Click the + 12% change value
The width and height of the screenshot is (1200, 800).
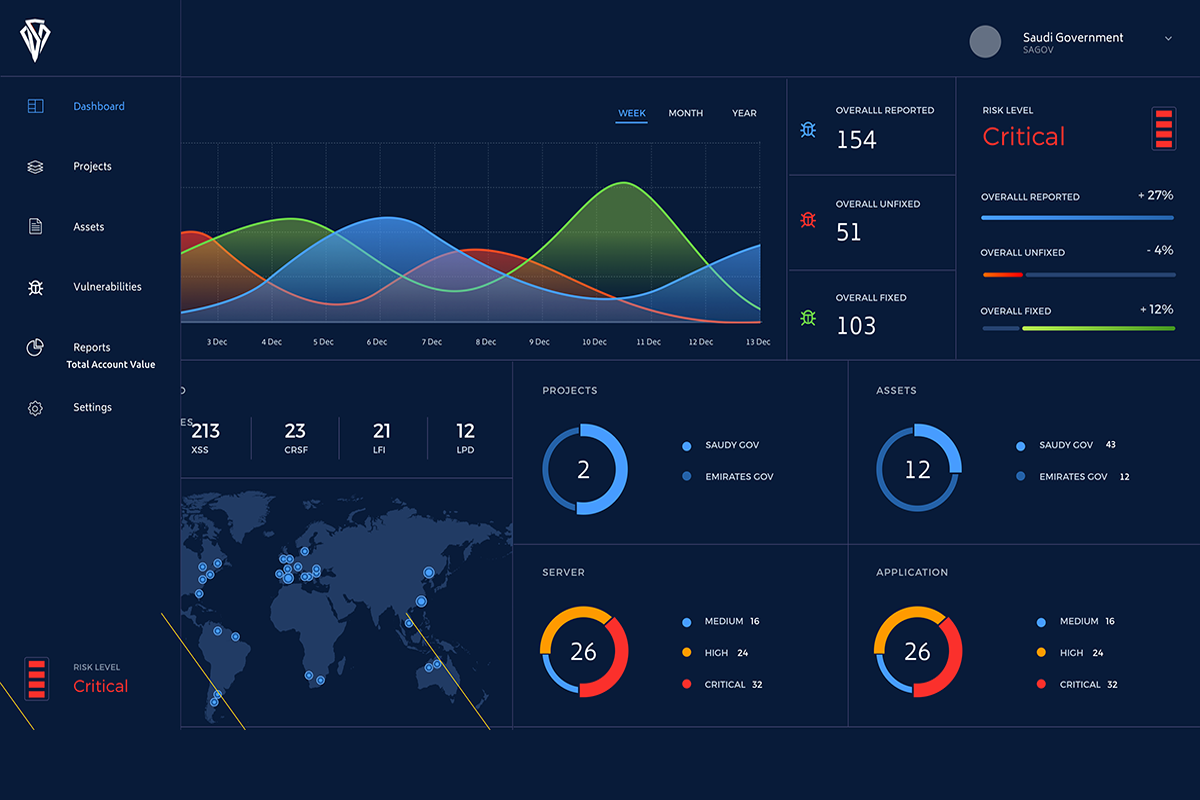point(1157,310)
